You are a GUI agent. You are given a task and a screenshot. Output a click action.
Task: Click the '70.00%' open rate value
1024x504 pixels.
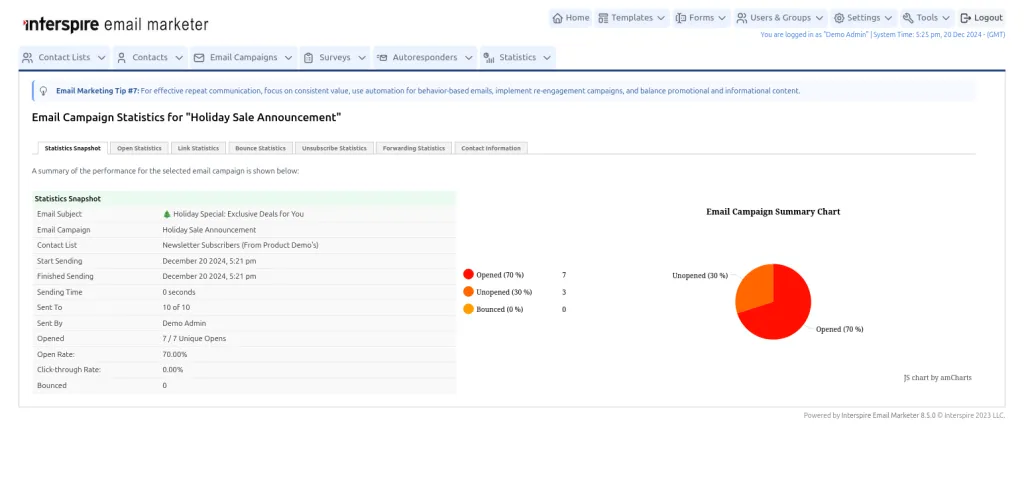tap(175, 354)
